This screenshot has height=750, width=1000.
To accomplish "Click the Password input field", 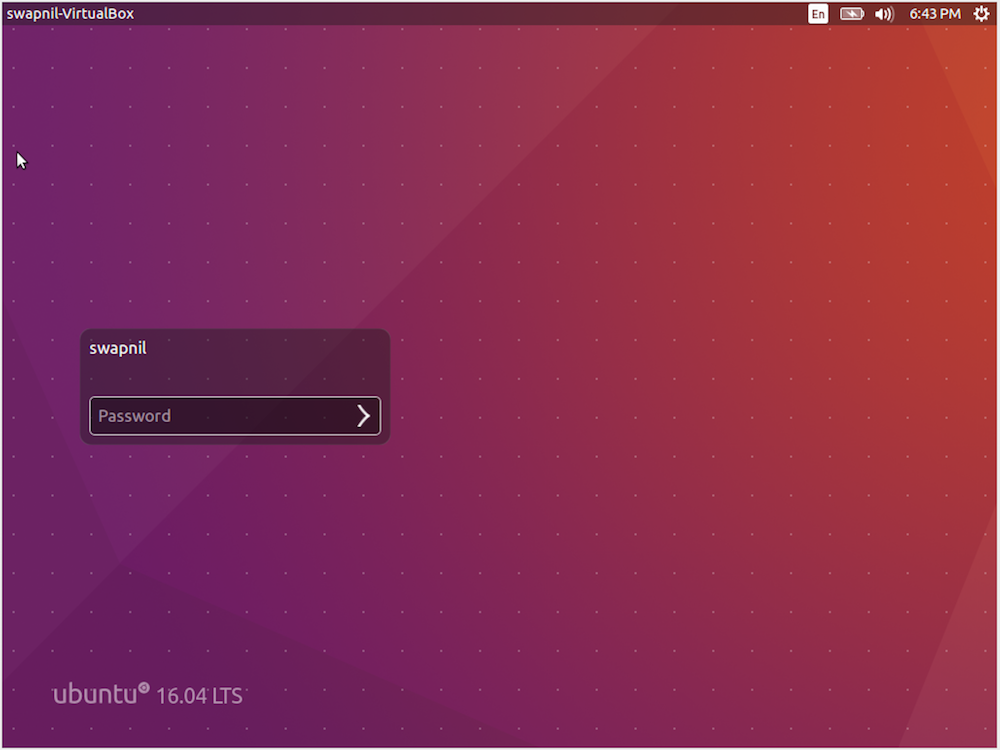I will pos(235,416).
